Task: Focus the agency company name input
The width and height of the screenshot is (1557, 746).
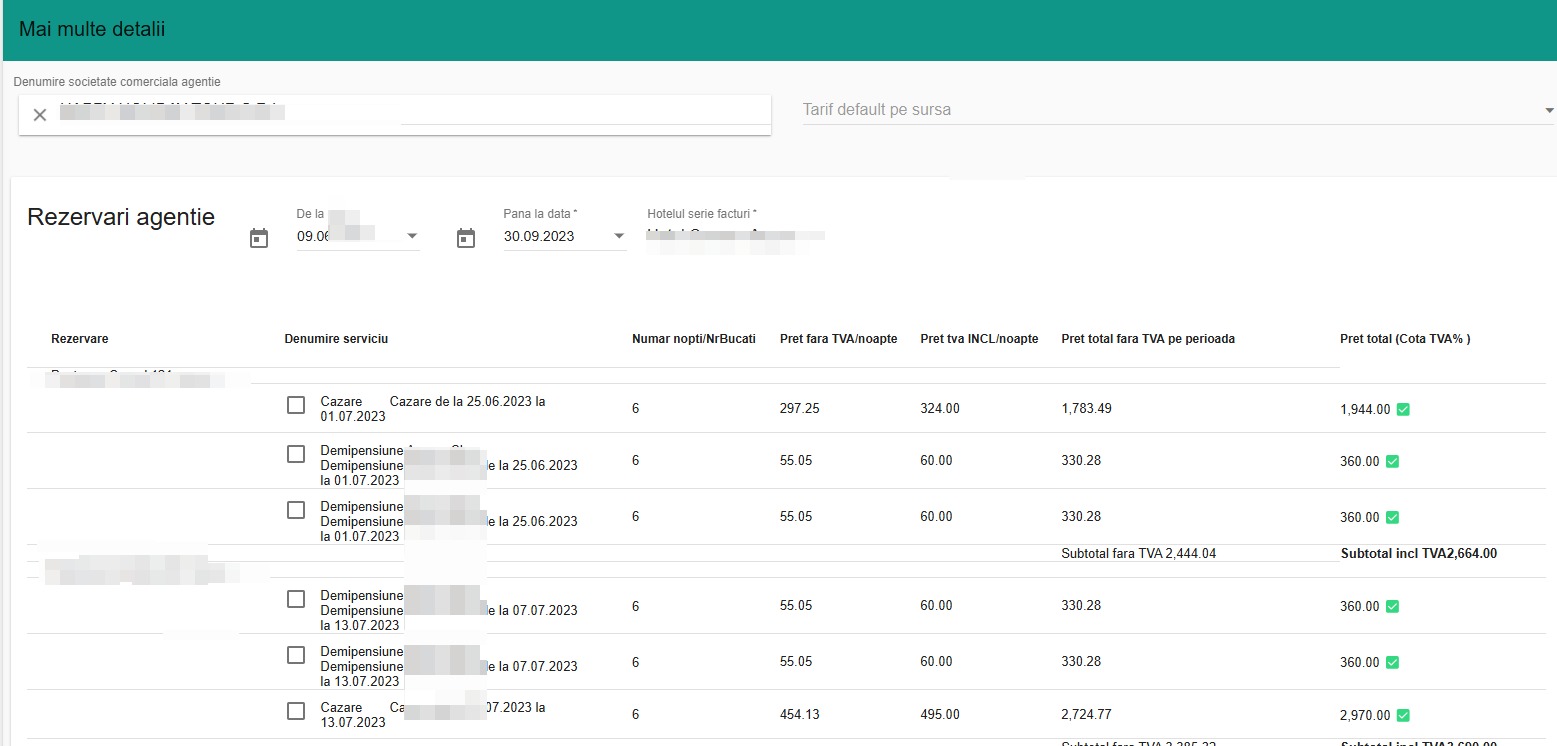Action: (x=415, y=113)
